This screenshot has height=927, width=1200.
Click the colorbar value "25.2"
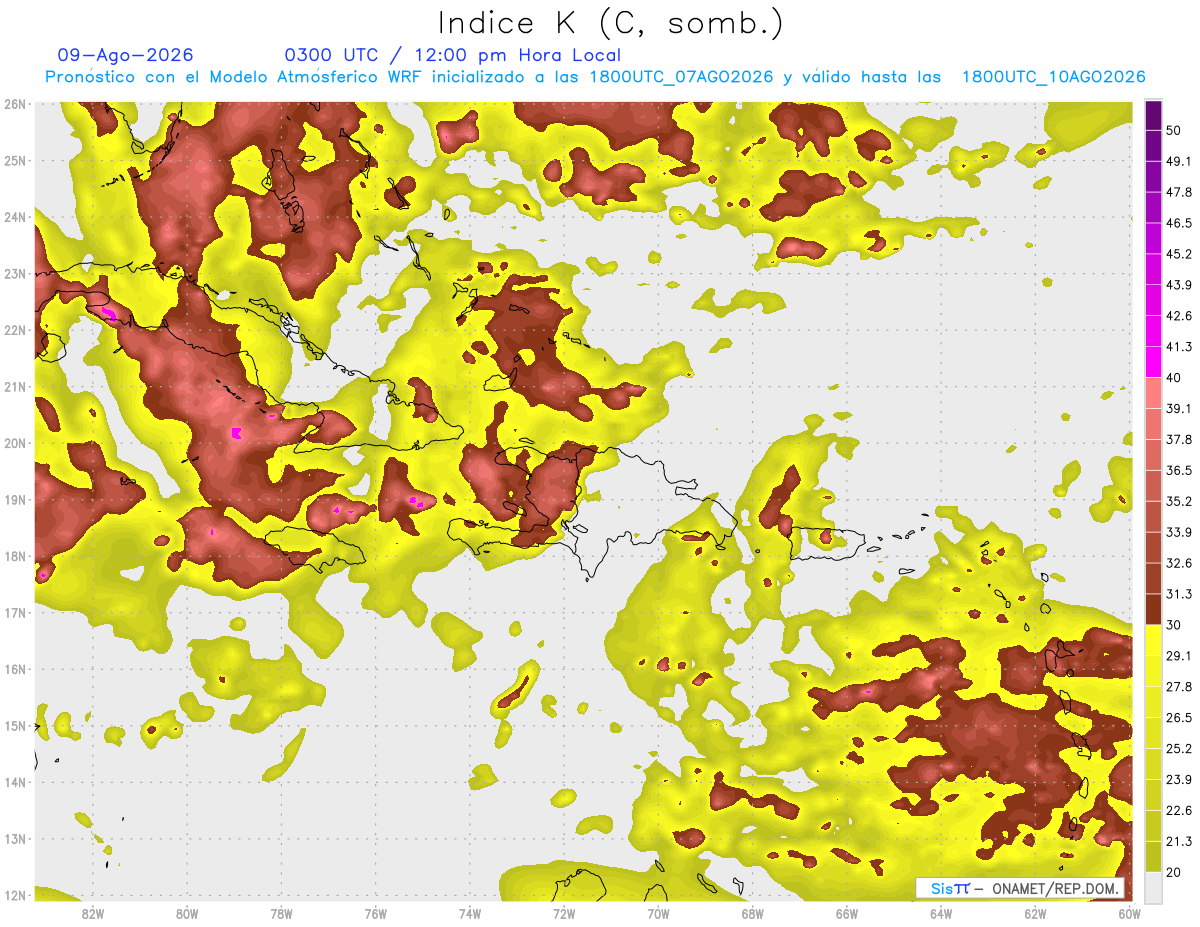[x=1178, y=749]
